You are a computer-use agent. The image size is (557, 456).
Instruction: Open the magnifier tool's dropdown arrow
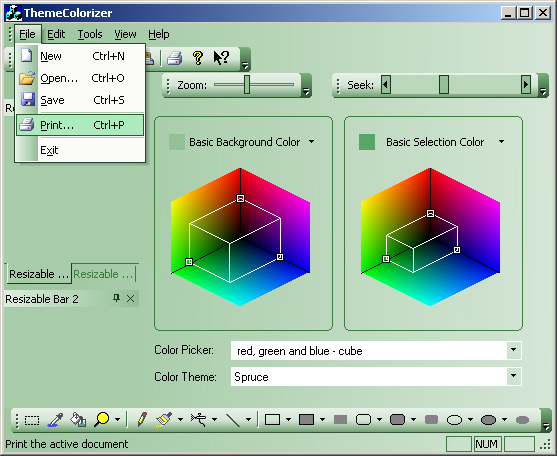117,419
